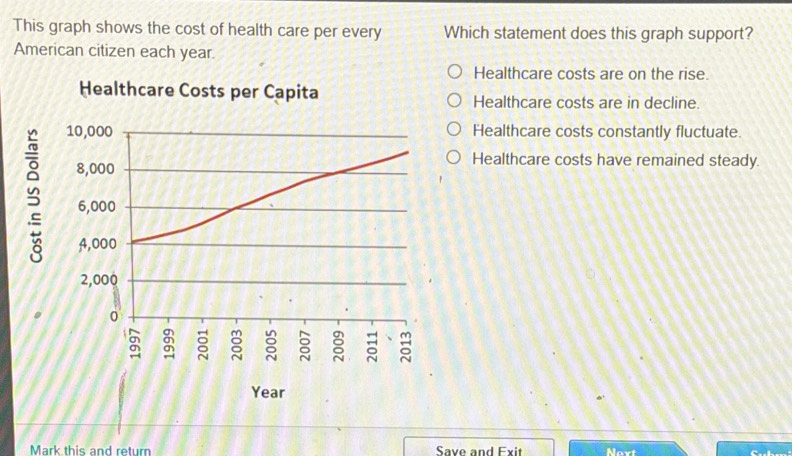Screen dimensions: 792x456
Task: Click the 'Mark this and return' link
Action: click(x=91, y=450)
